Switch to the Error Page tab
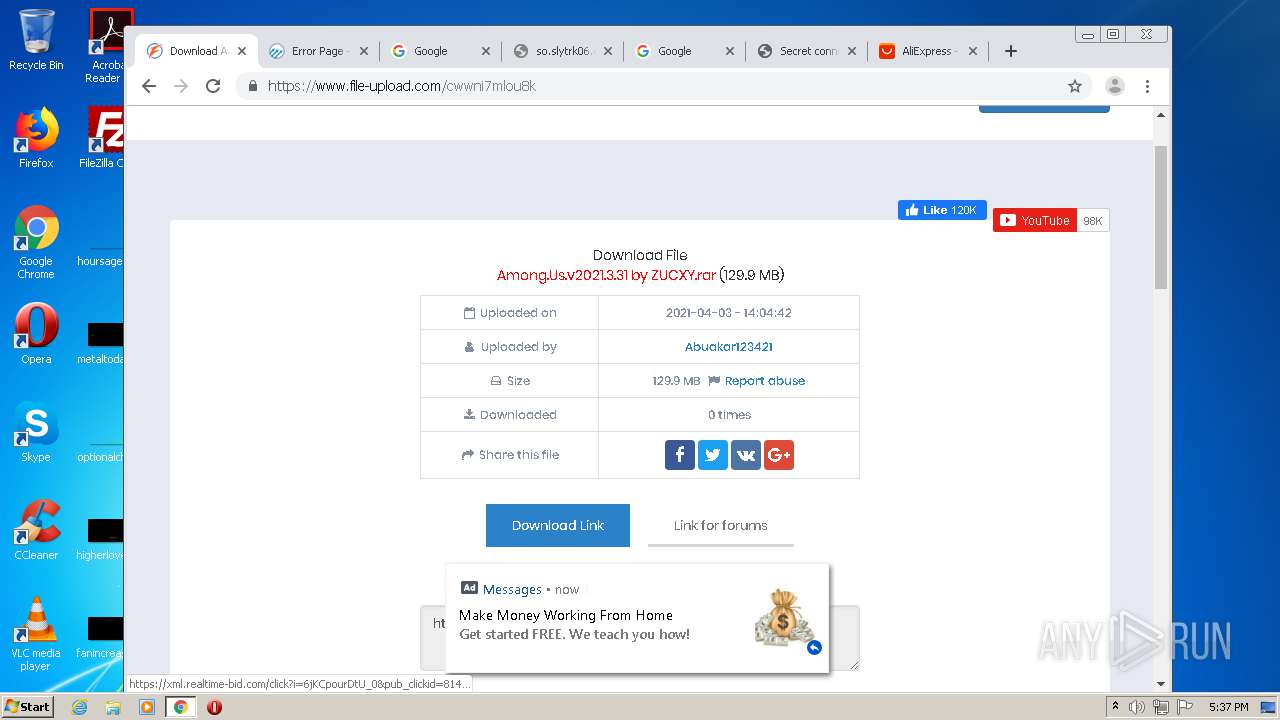This screenshot has height=720, width=1280. 317,51
